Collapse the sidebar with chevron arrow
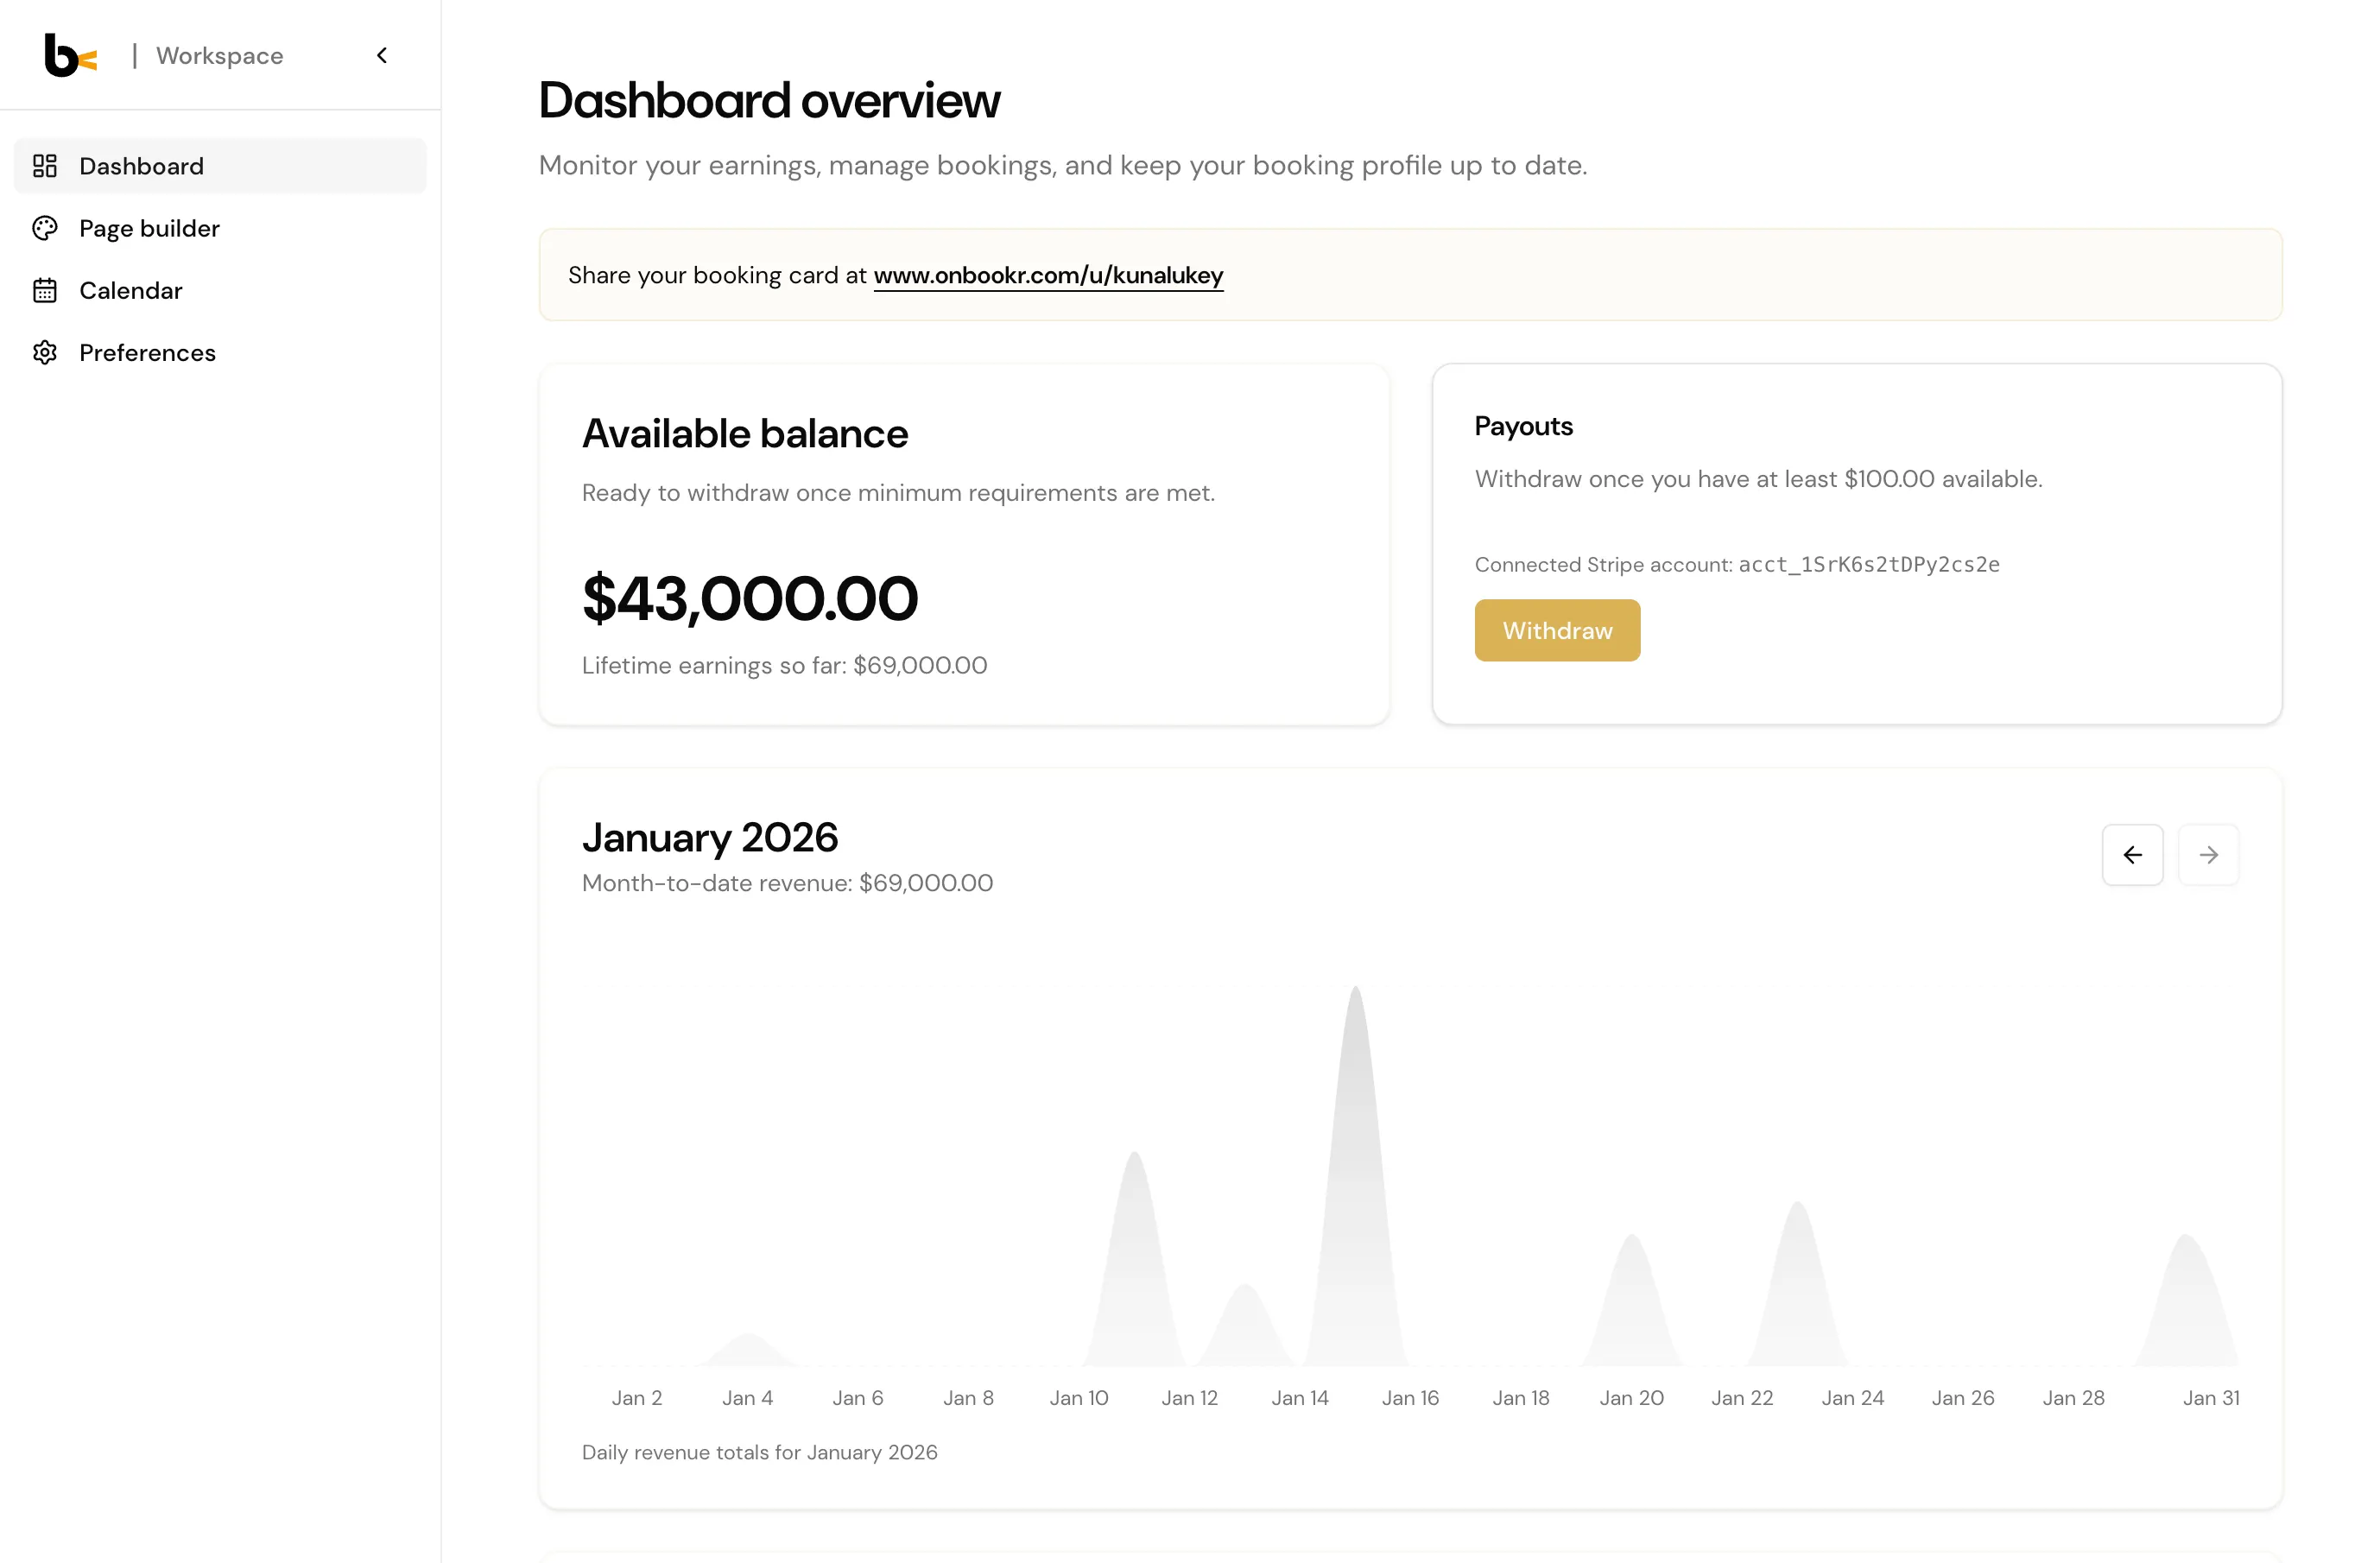The height and width of the screenshot is (1563, 2380). [x=382, y=55]
